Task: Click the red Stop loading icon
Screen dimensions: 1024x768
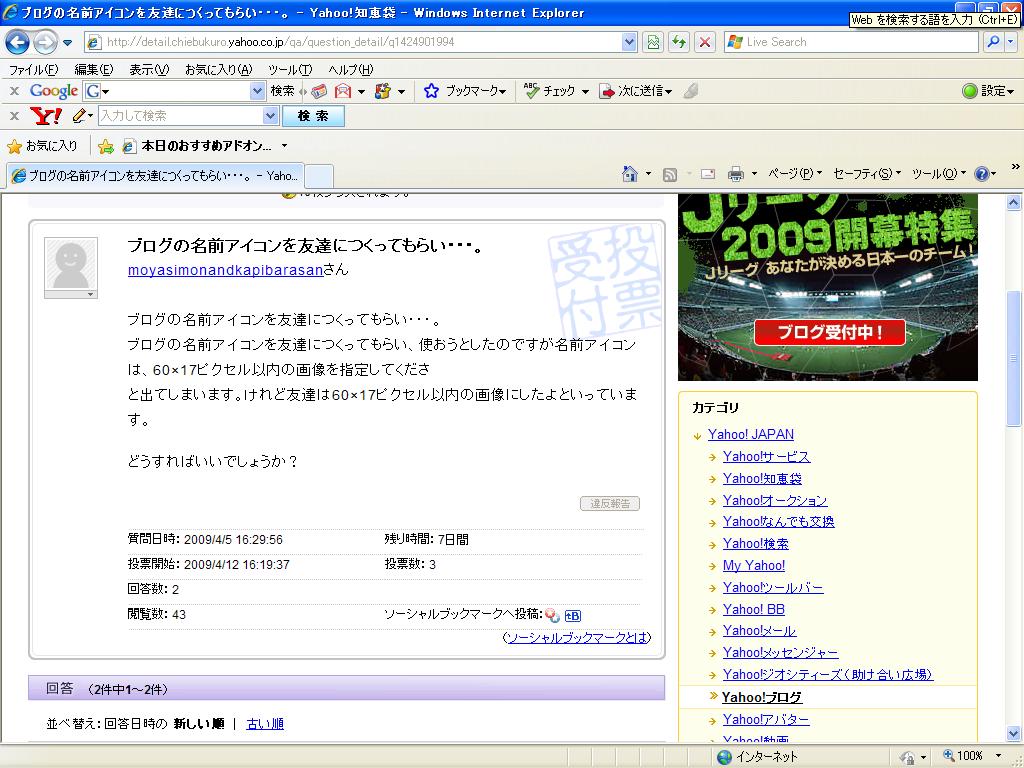Action: (705, 42)
